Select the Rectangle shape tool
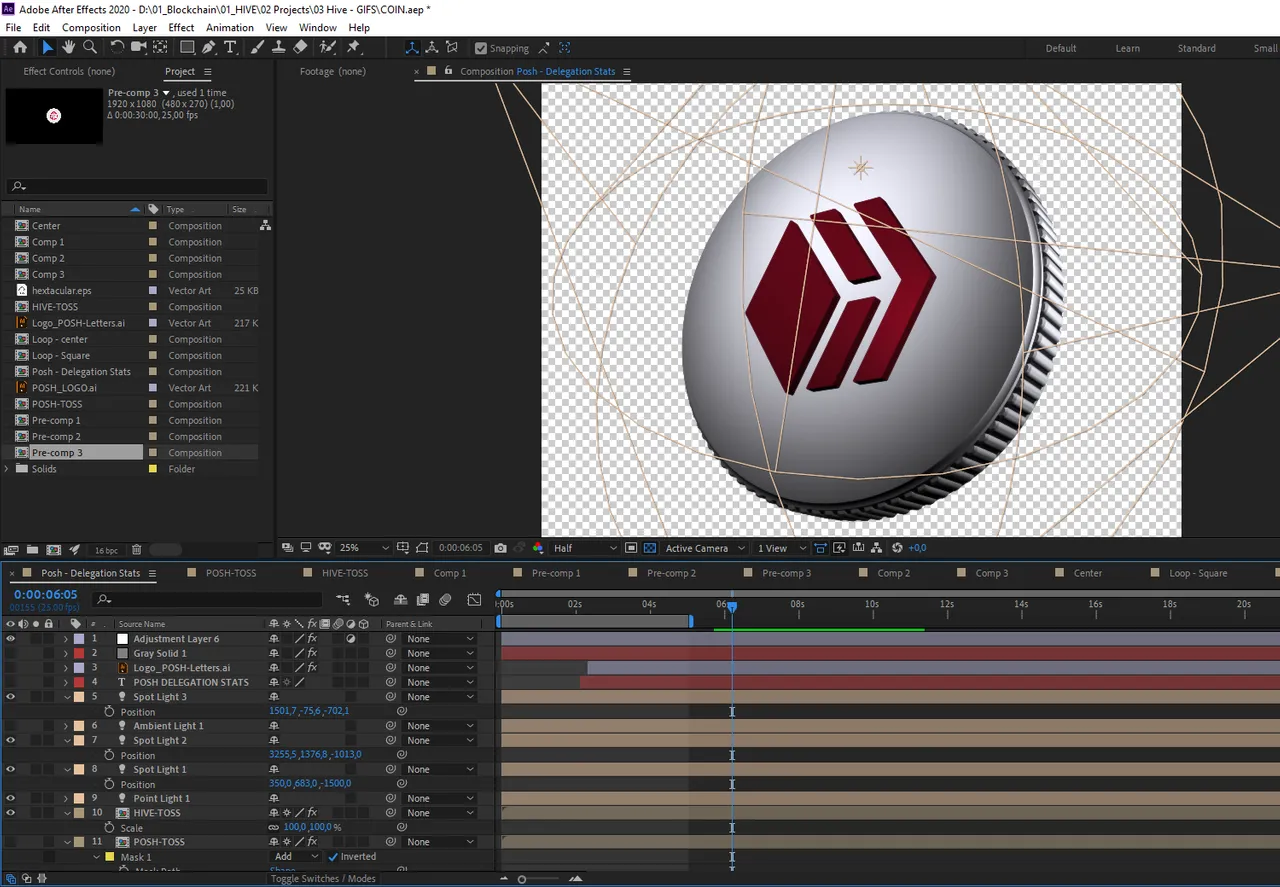 point(187,47)
